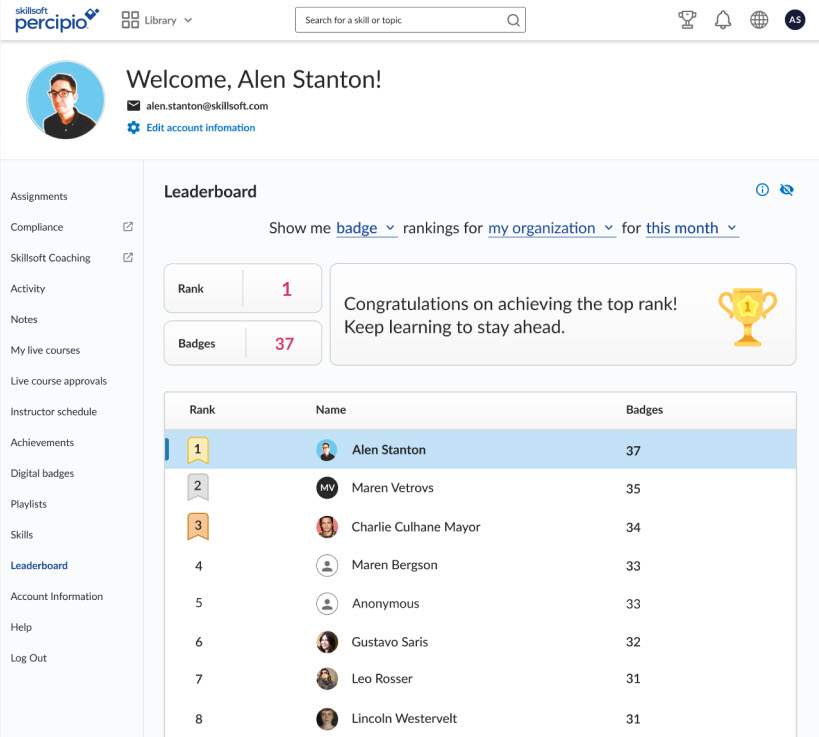Go to Assignments in the sidebar
This screenshot has height=737, width=819.
click(x=39, y=196)
